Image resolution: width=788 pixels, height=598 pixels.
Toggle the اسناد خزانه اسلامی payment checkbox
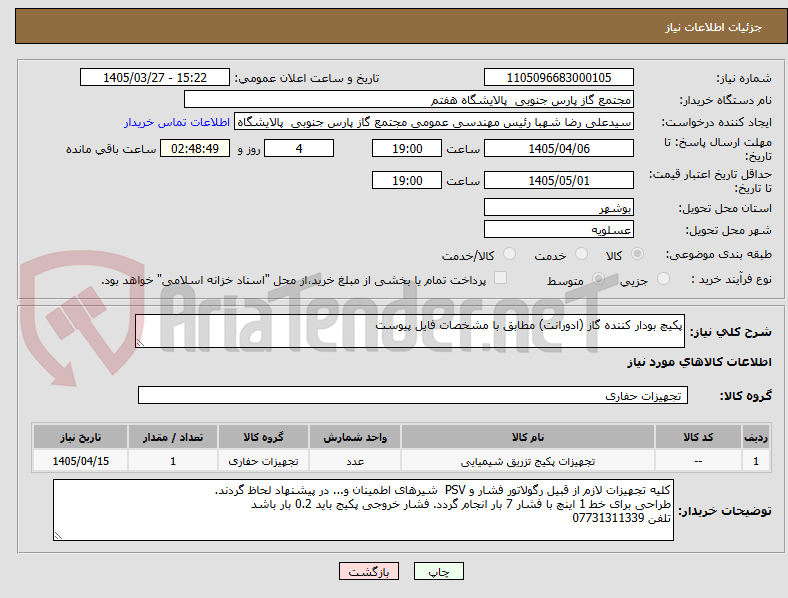[x=501, y=278]
